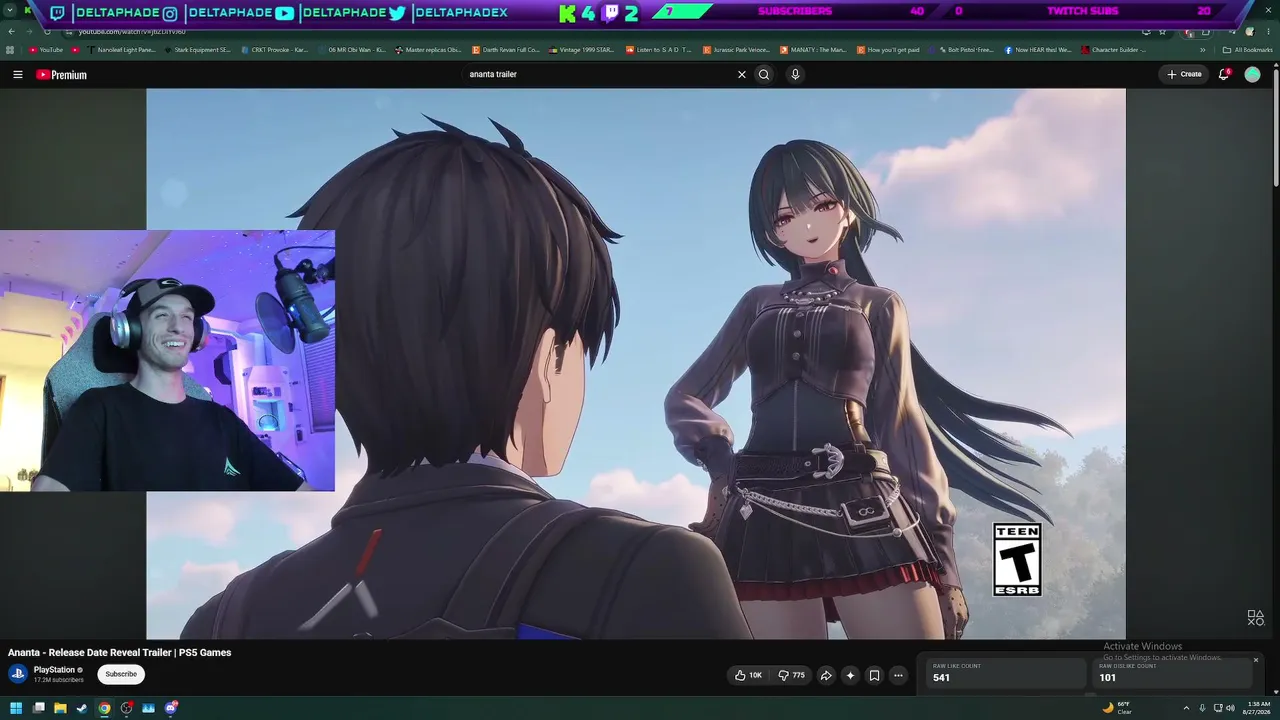Open the Windows Start menu

16,708
